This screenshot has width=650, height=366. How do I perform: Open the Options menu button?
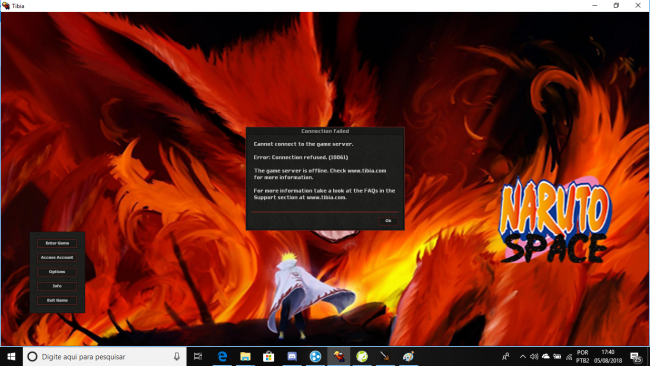[x=57, y=272]
